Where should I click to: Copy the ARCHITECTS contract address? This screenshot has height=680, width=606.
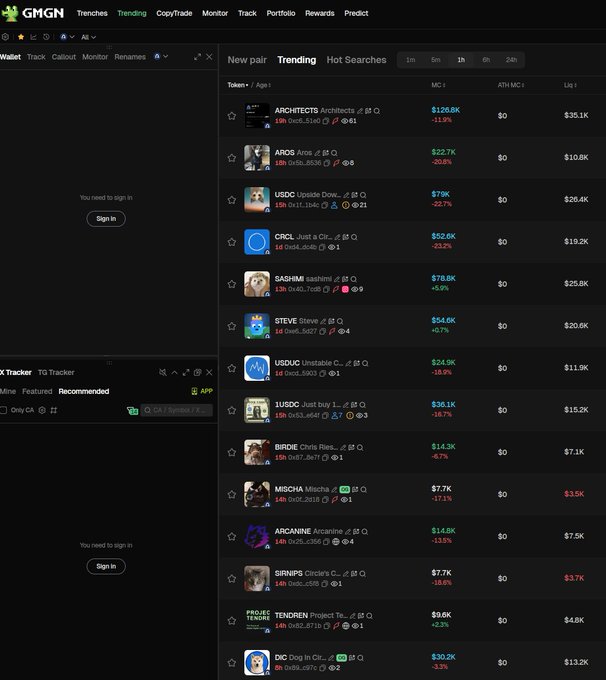click(325, 121)
